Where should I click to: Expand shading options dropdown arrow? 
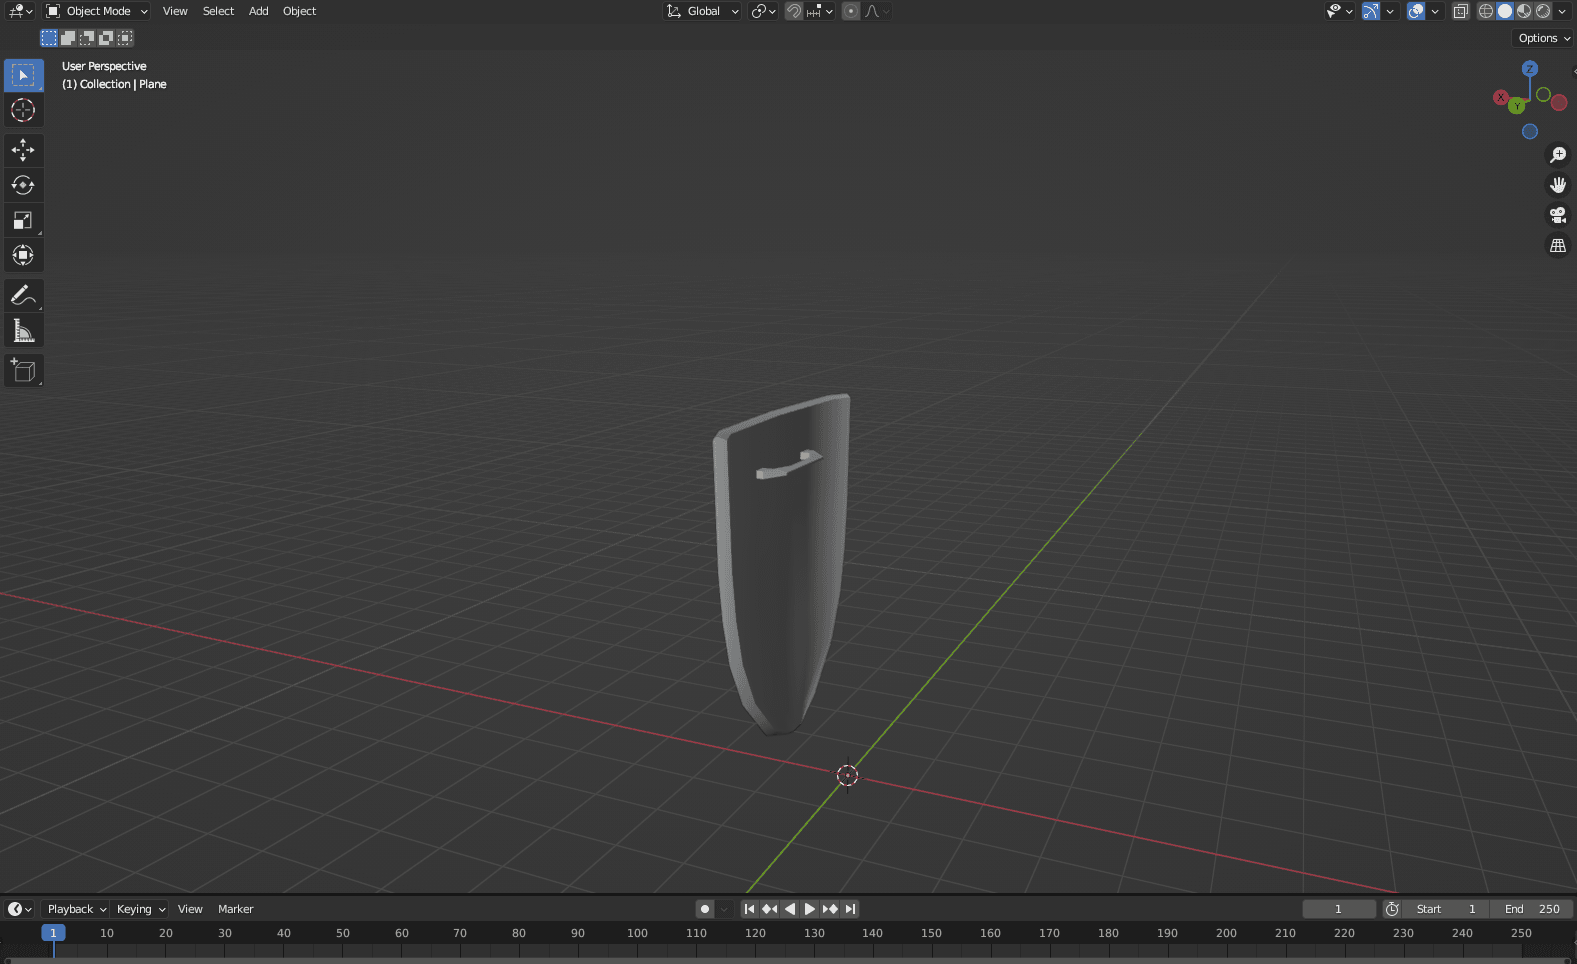click(x=1562, y=11)
